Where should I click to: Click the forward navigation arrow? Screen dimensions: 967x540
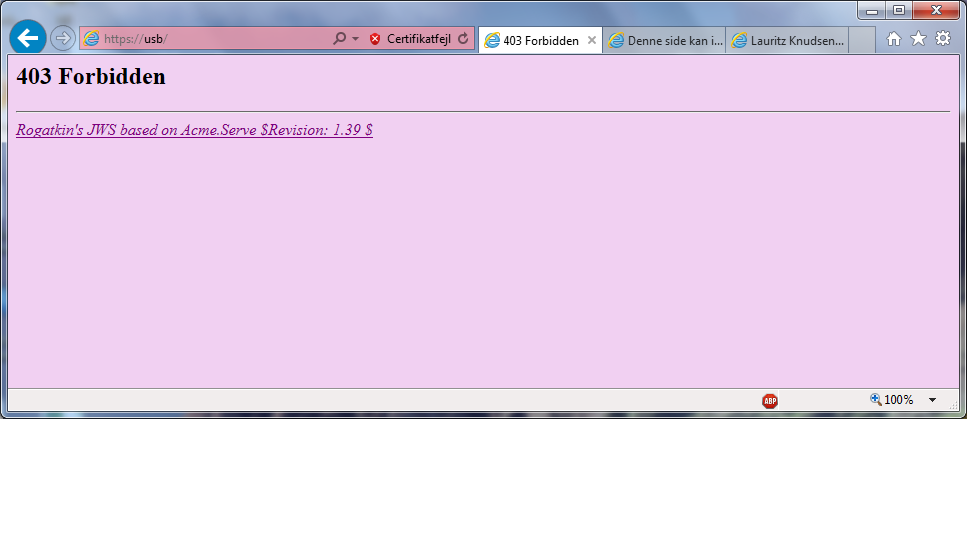(62, 38)
